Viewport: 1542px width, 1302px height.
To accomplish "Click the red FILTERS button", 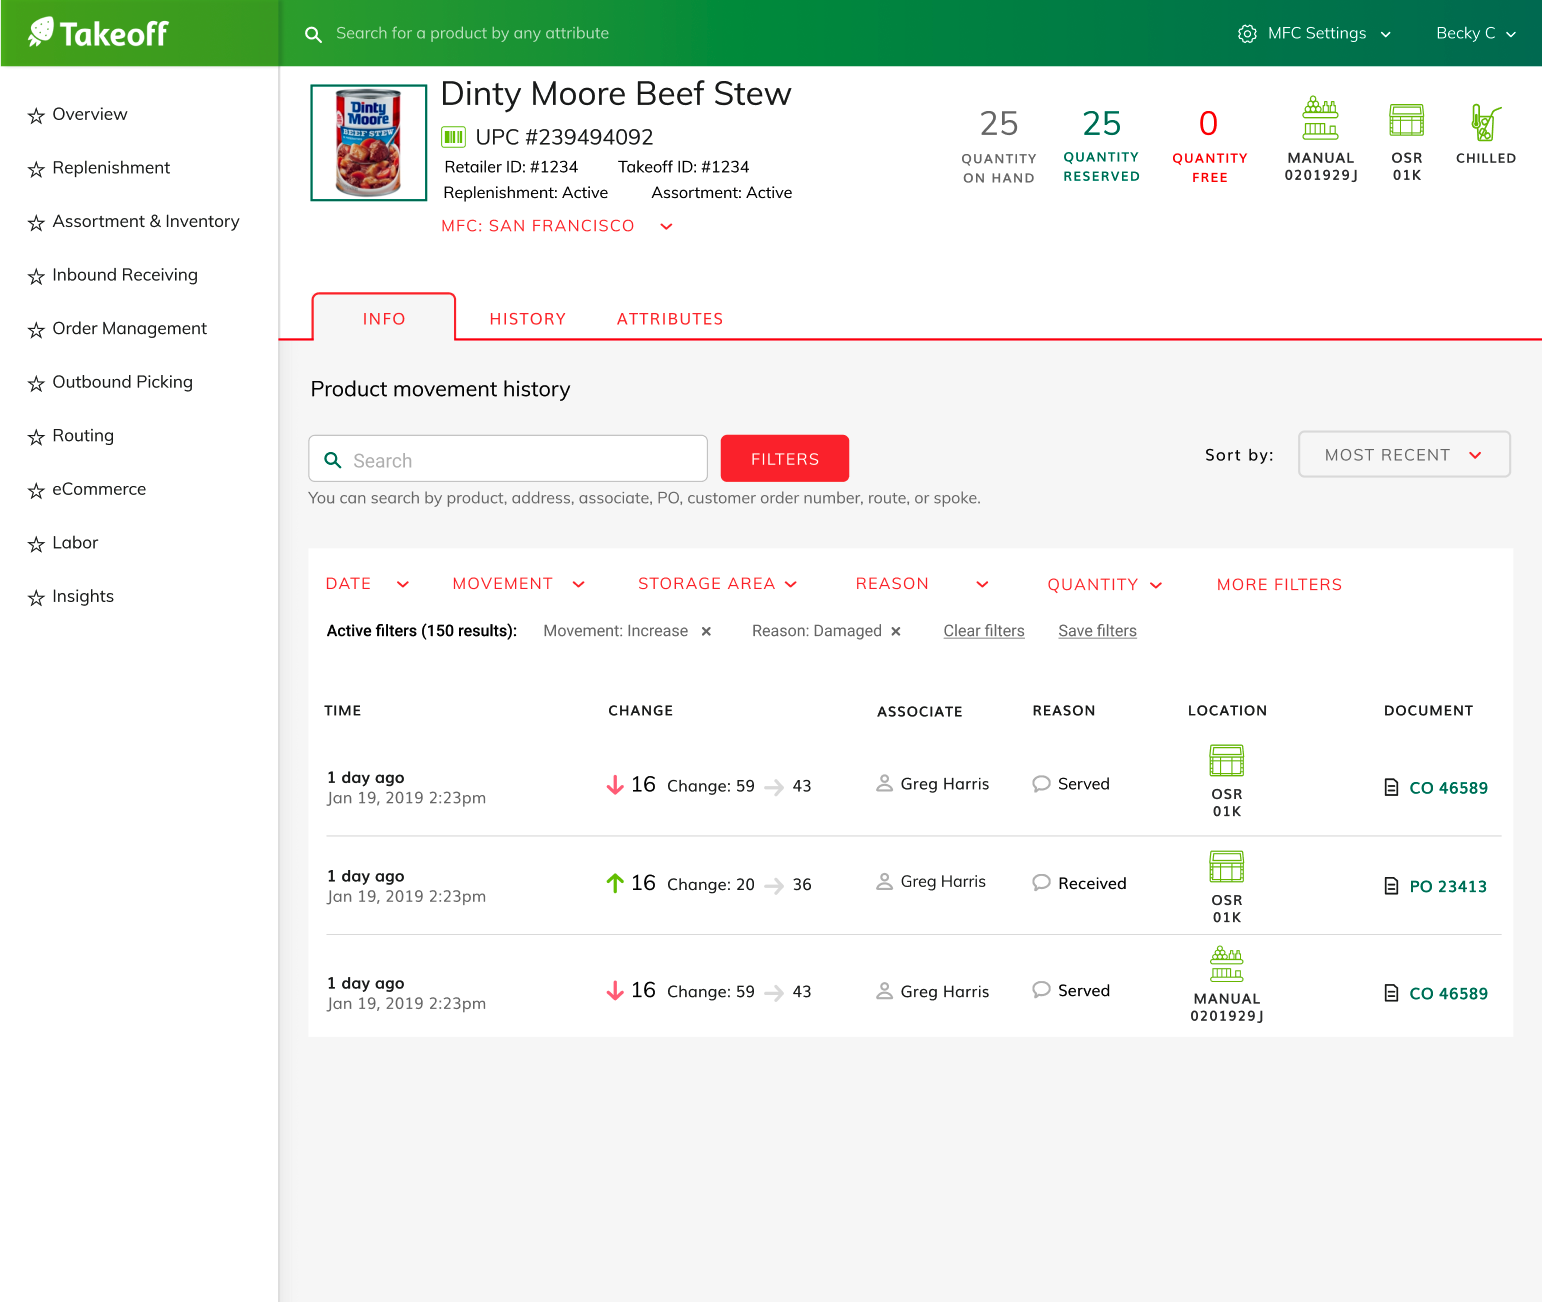I will [x=785, y=458].
